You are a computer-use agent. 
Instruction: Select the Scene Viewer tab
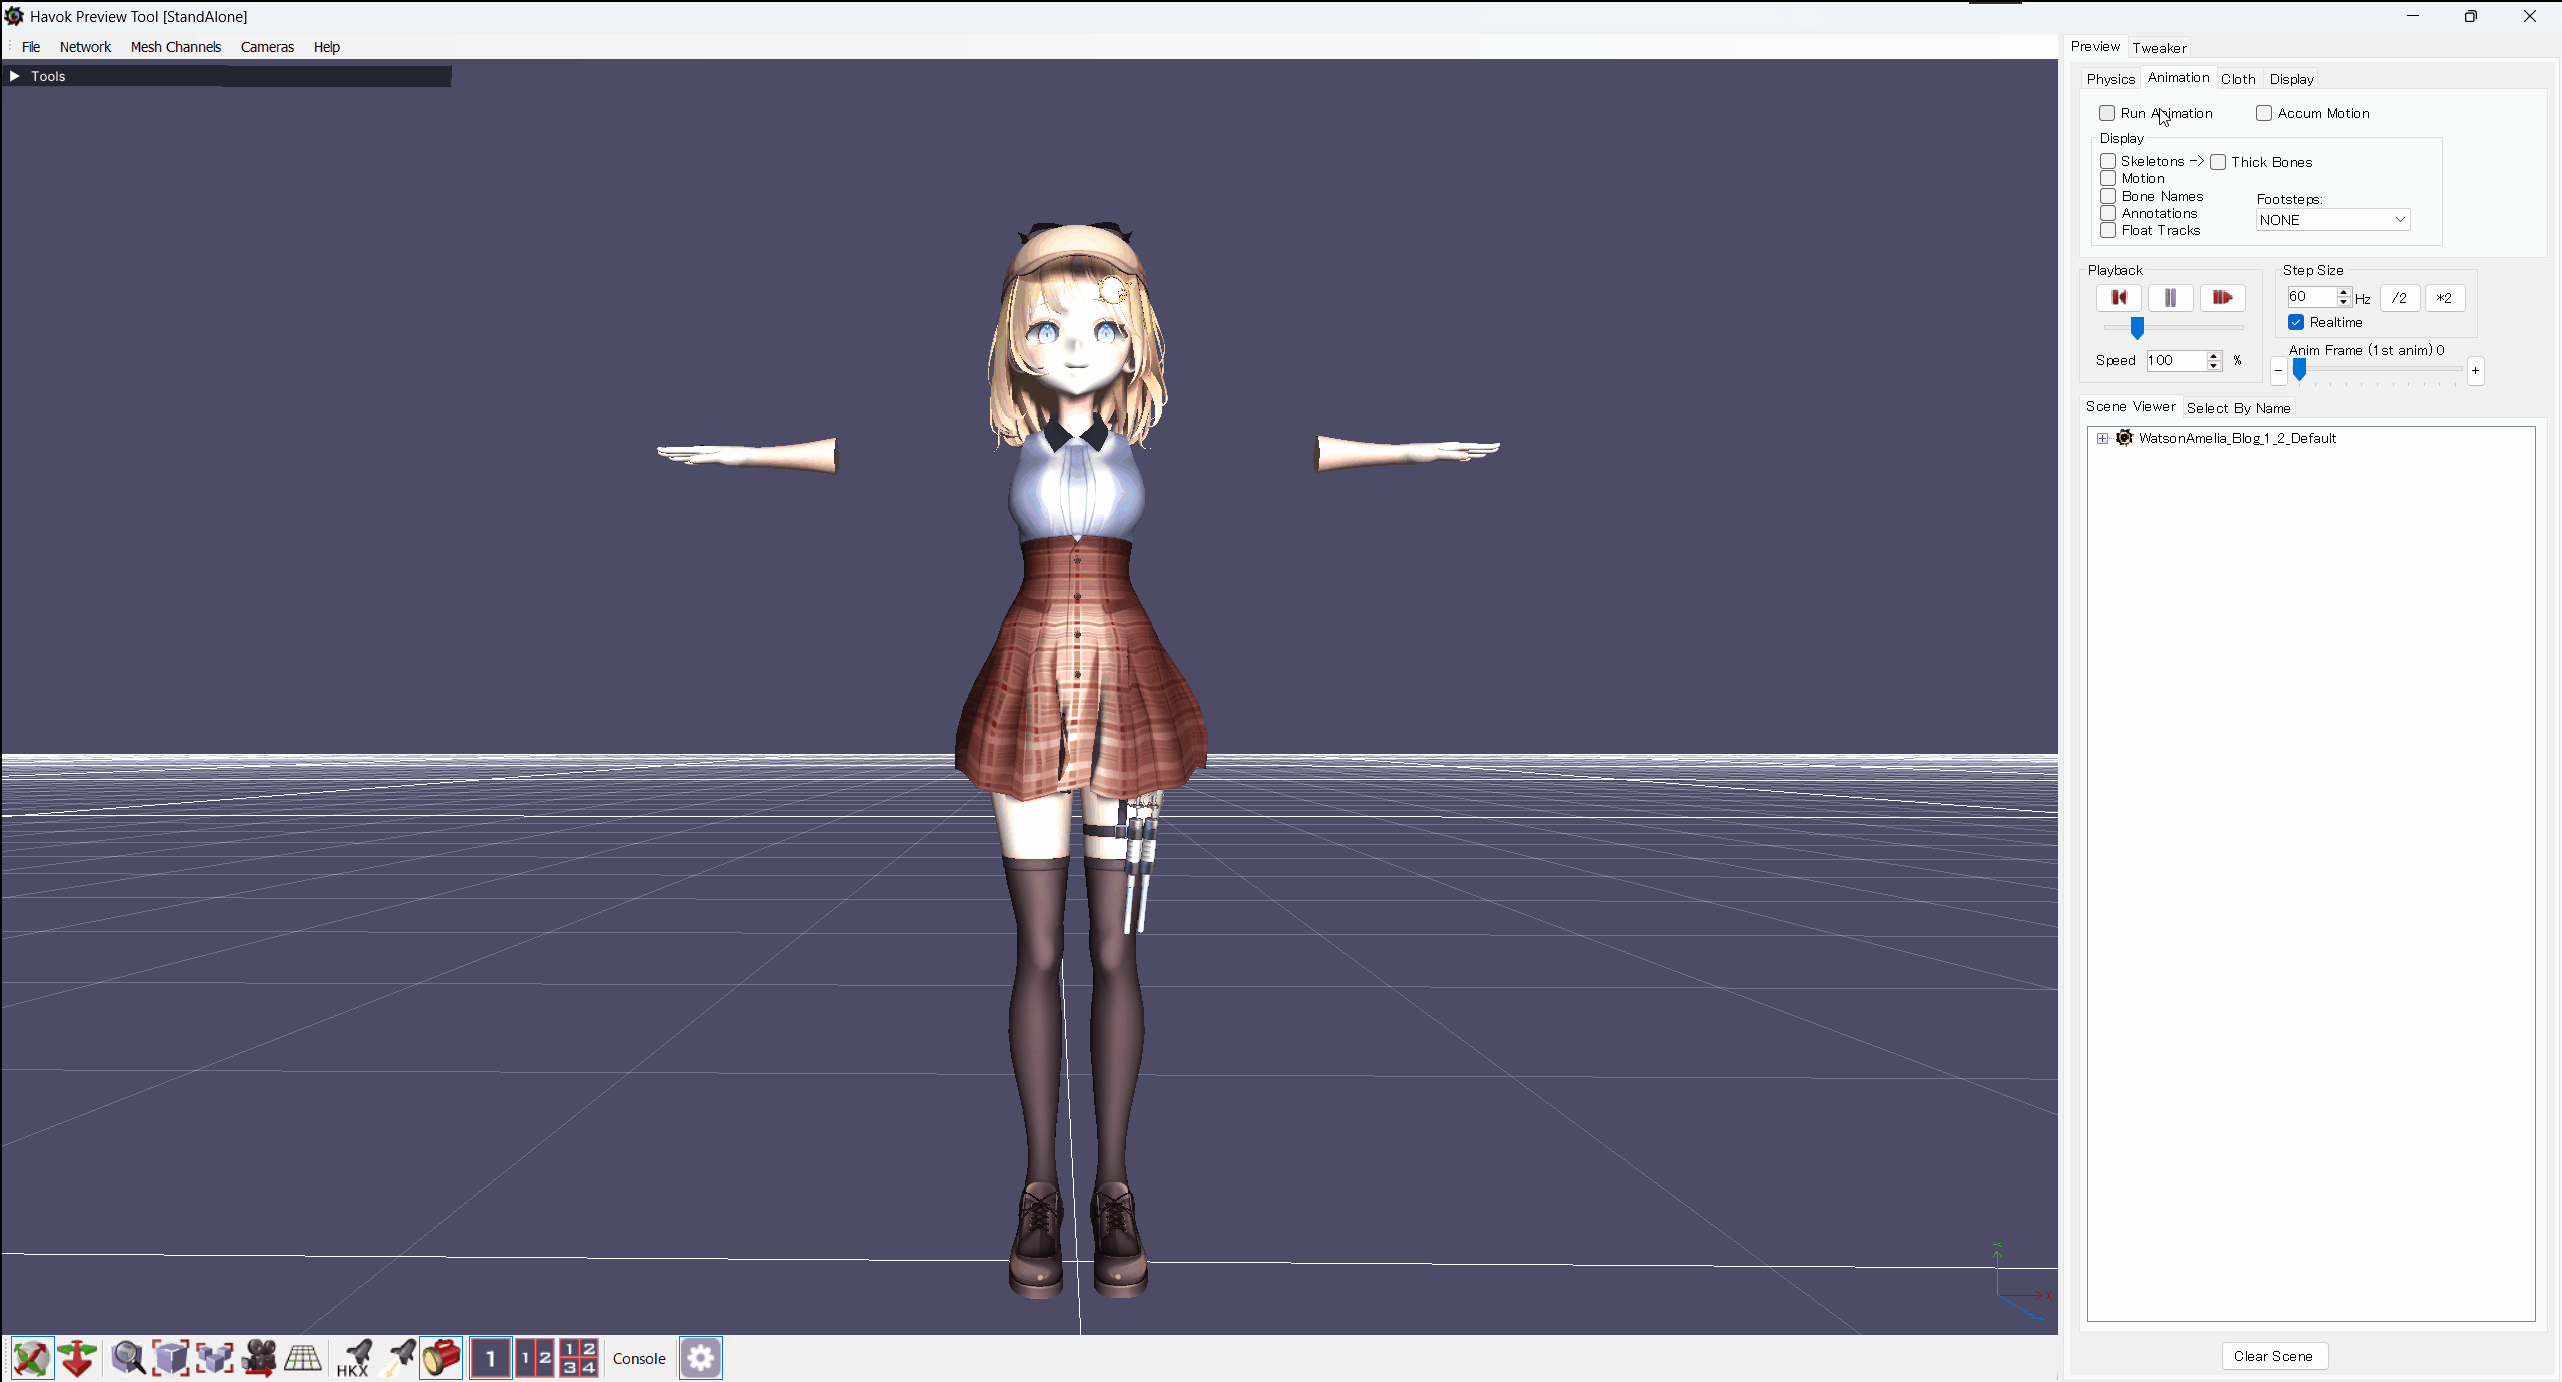[2130, 407]
